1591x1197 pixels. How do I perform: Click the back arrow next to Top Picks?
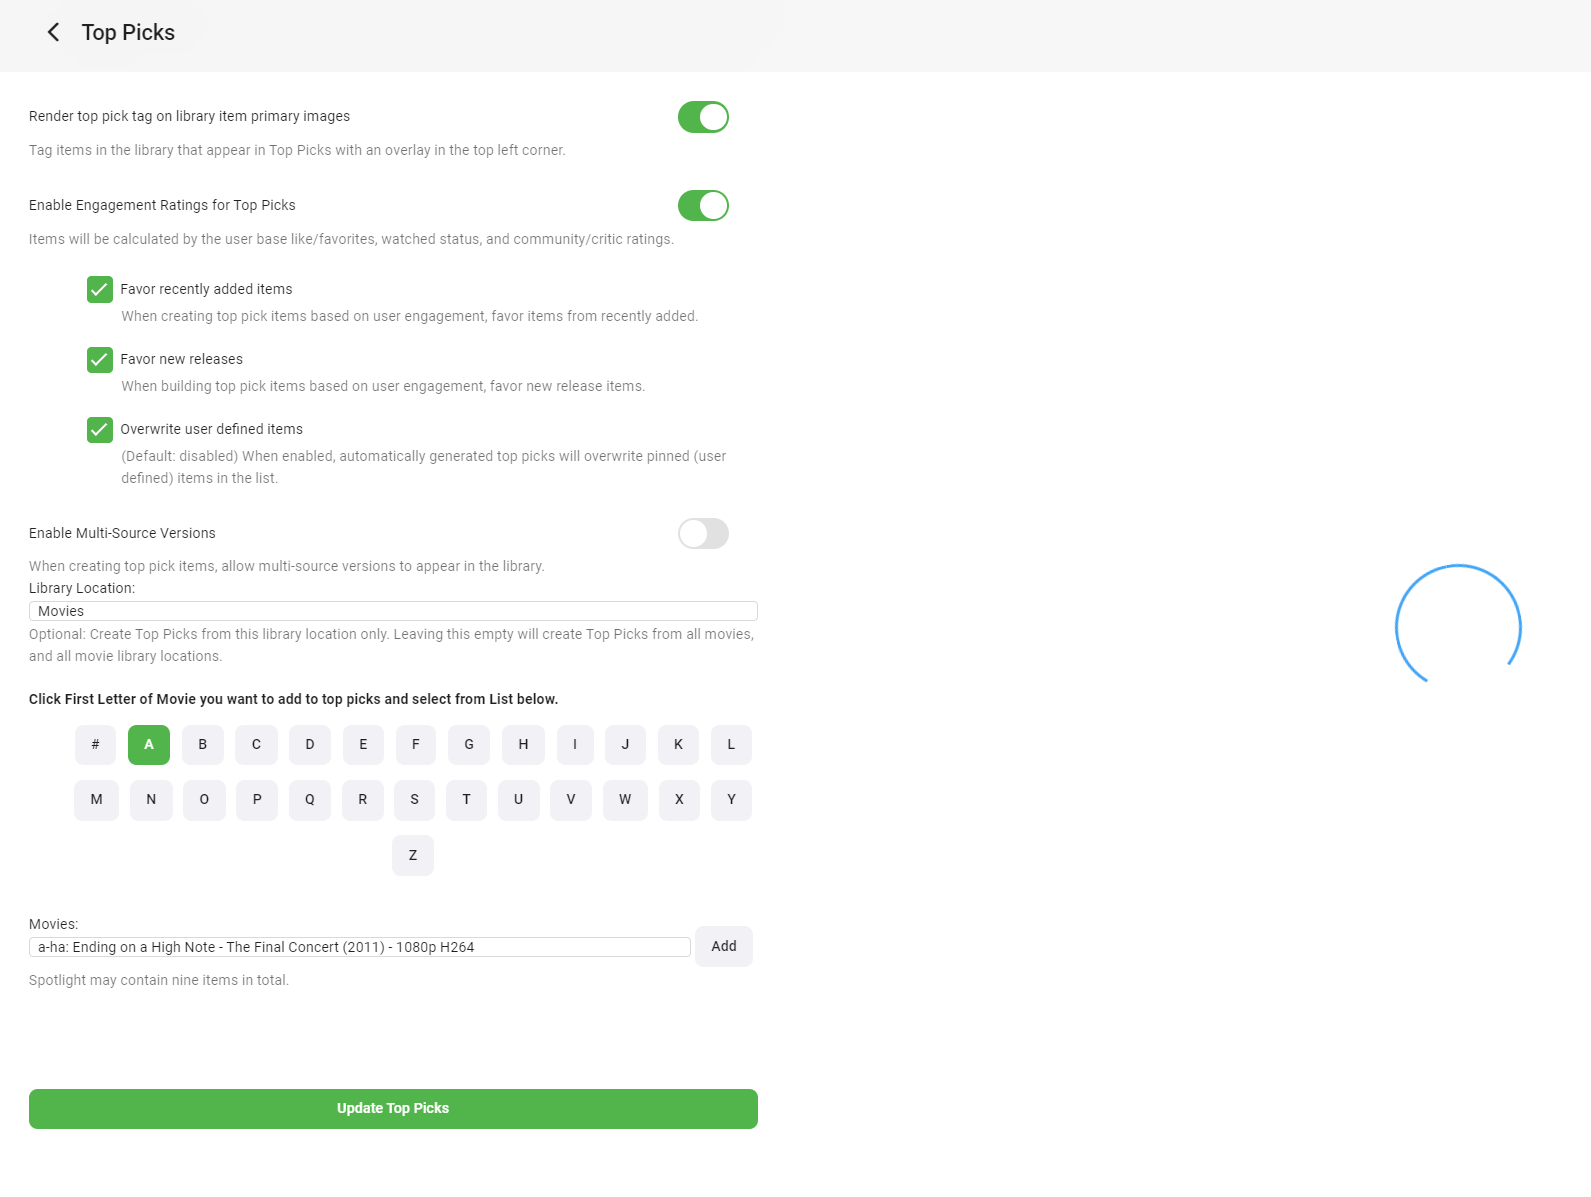54,33
